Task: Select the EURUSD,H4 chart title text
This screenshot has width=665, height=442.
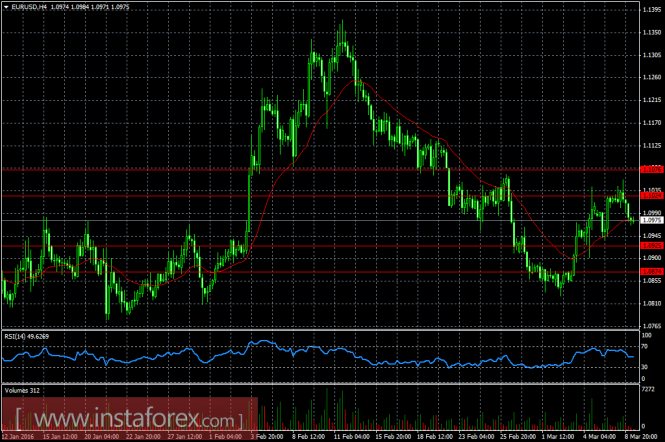Action: 29,7
